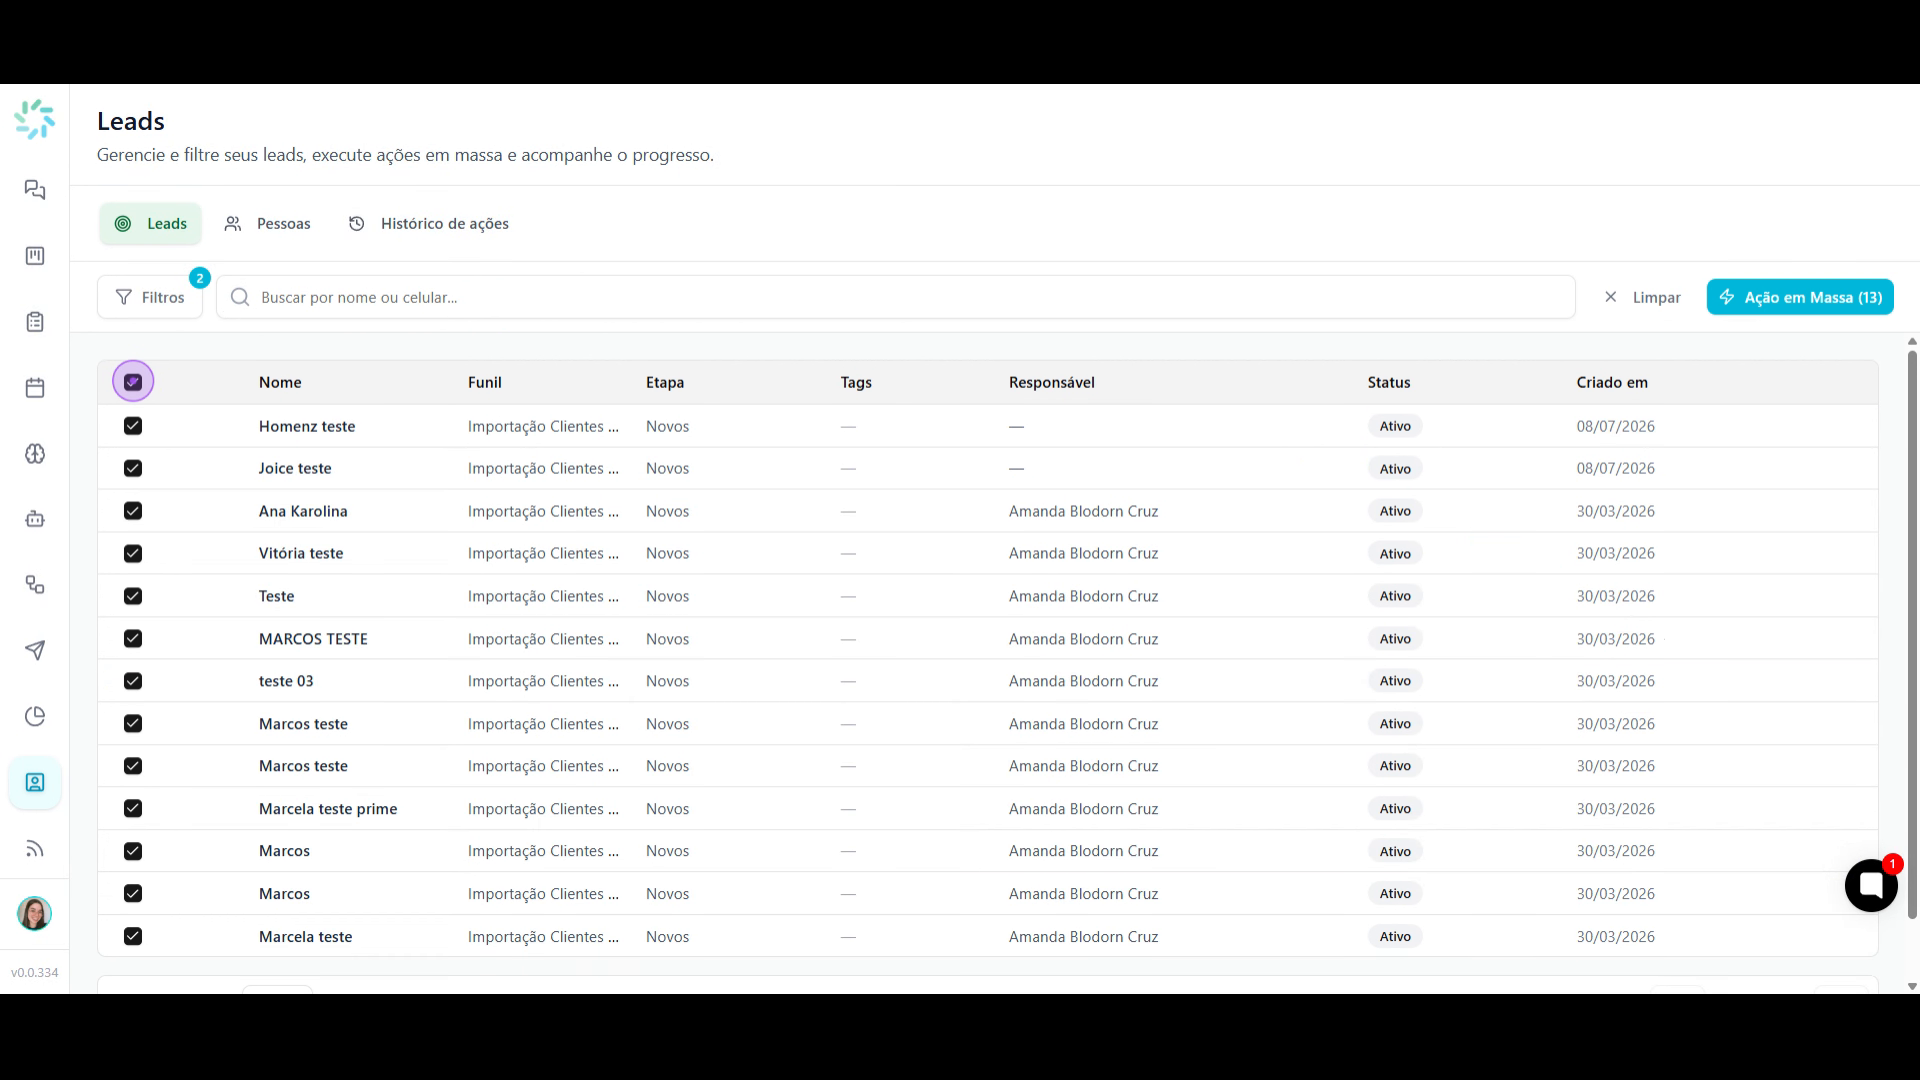Open the floating chat support bubble
This screenshot has height=1080, width=1920.
(1871, 885)
